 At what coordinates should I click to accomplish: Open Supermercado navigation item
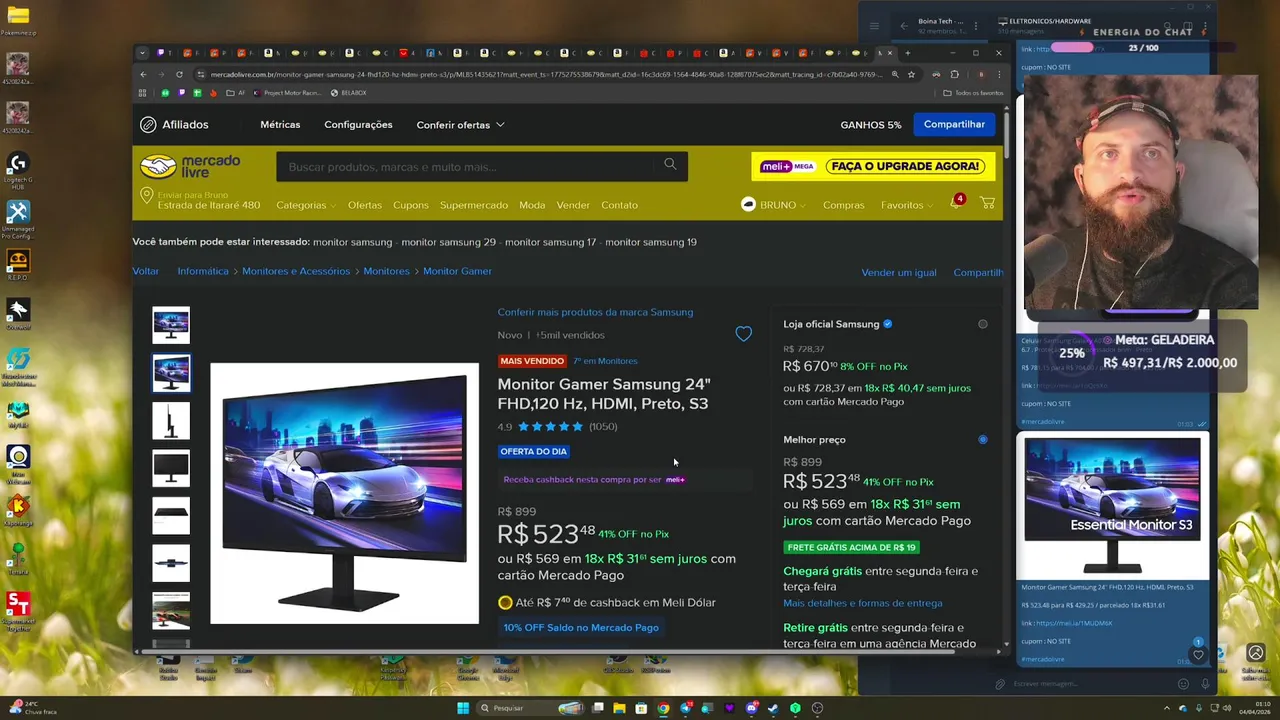474,205
